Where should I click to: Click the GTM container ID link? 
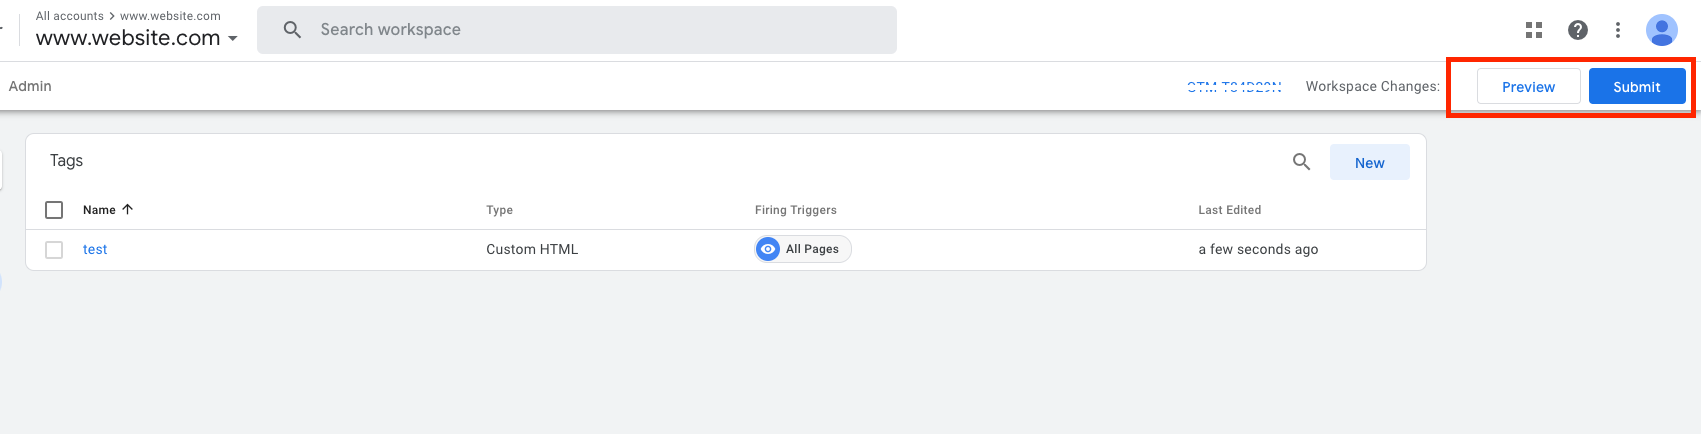coord(1234,87)
